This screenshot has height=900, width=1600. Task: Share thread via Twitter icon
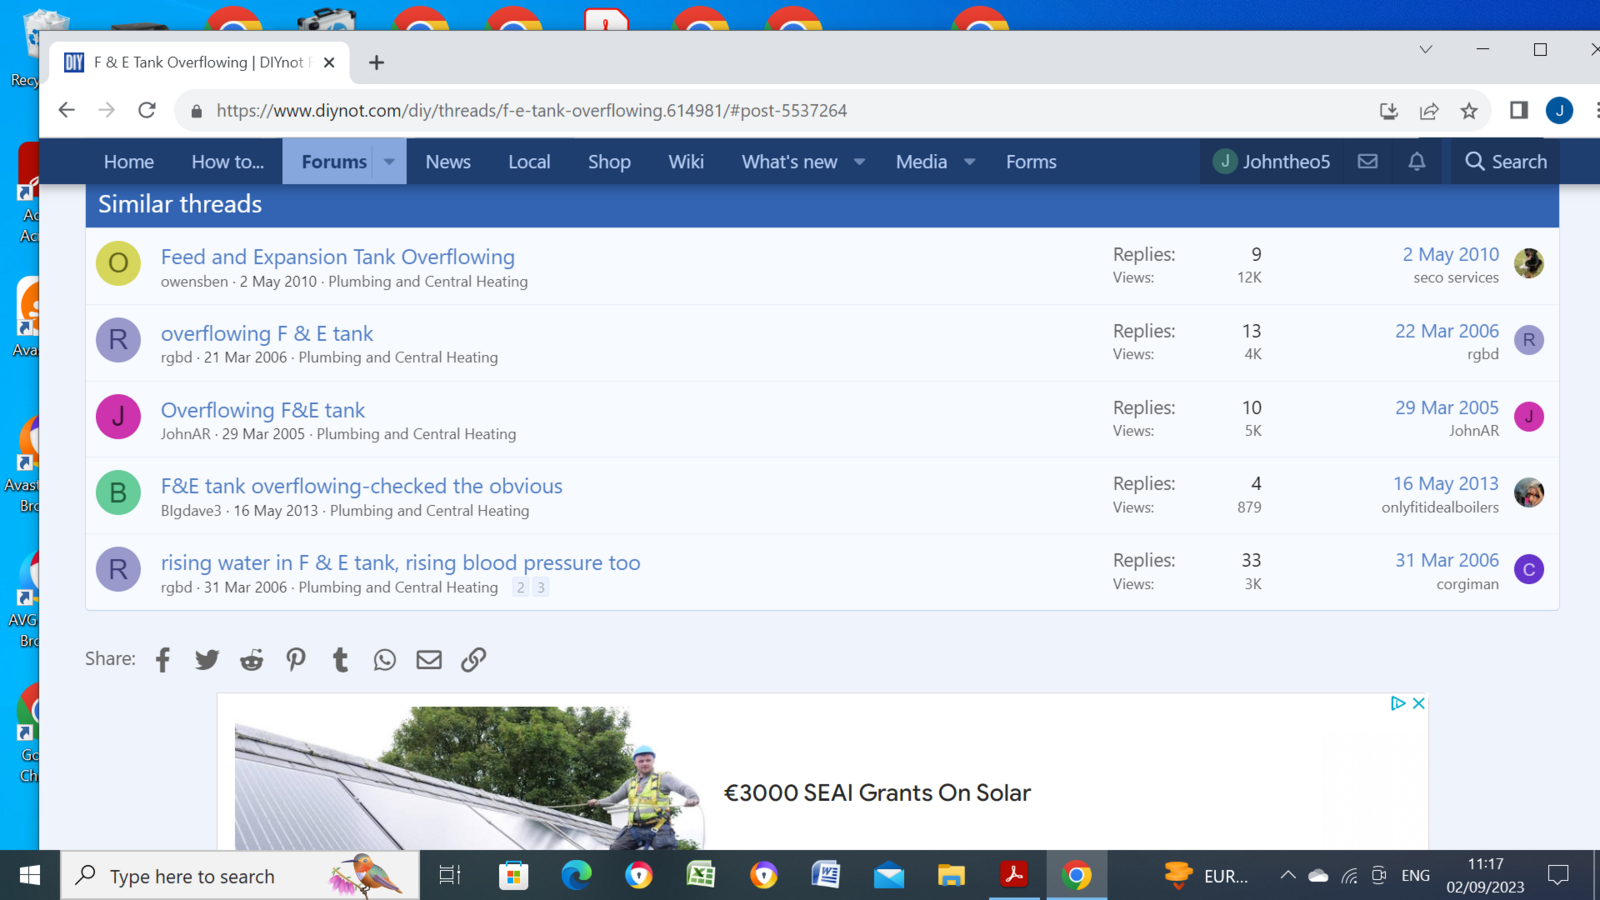coord(207,660)
